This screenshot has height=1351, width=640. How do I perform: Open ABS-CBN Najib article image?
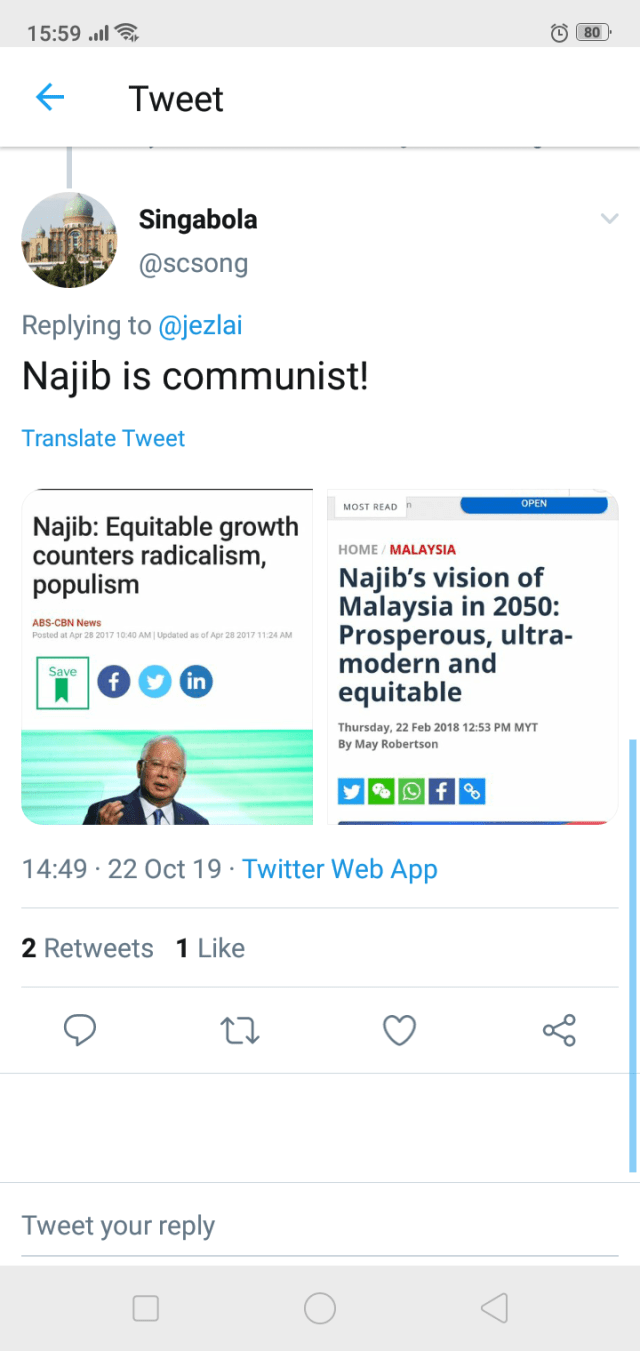click(x=167, y=657)
